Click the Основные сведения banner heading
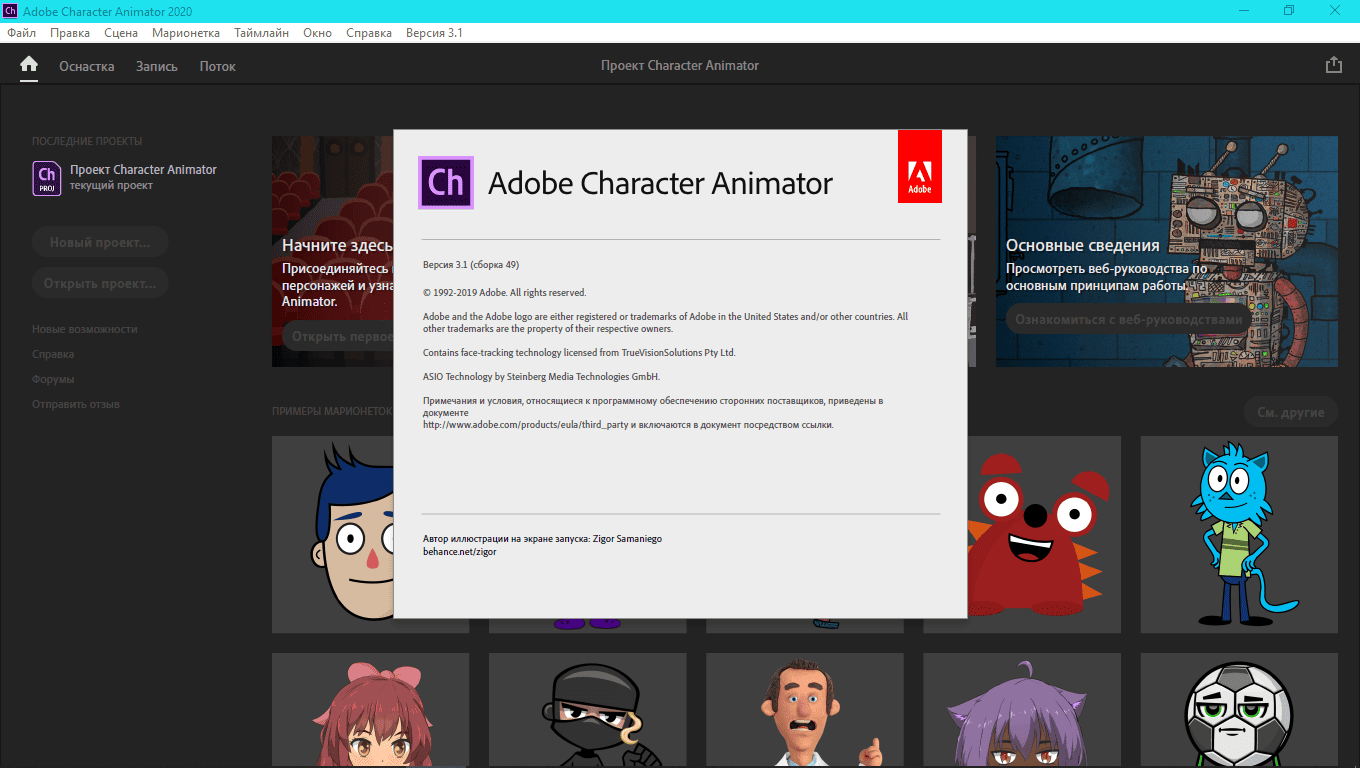This screenshot has height=768, width=1360. [x=1083, y=245]
